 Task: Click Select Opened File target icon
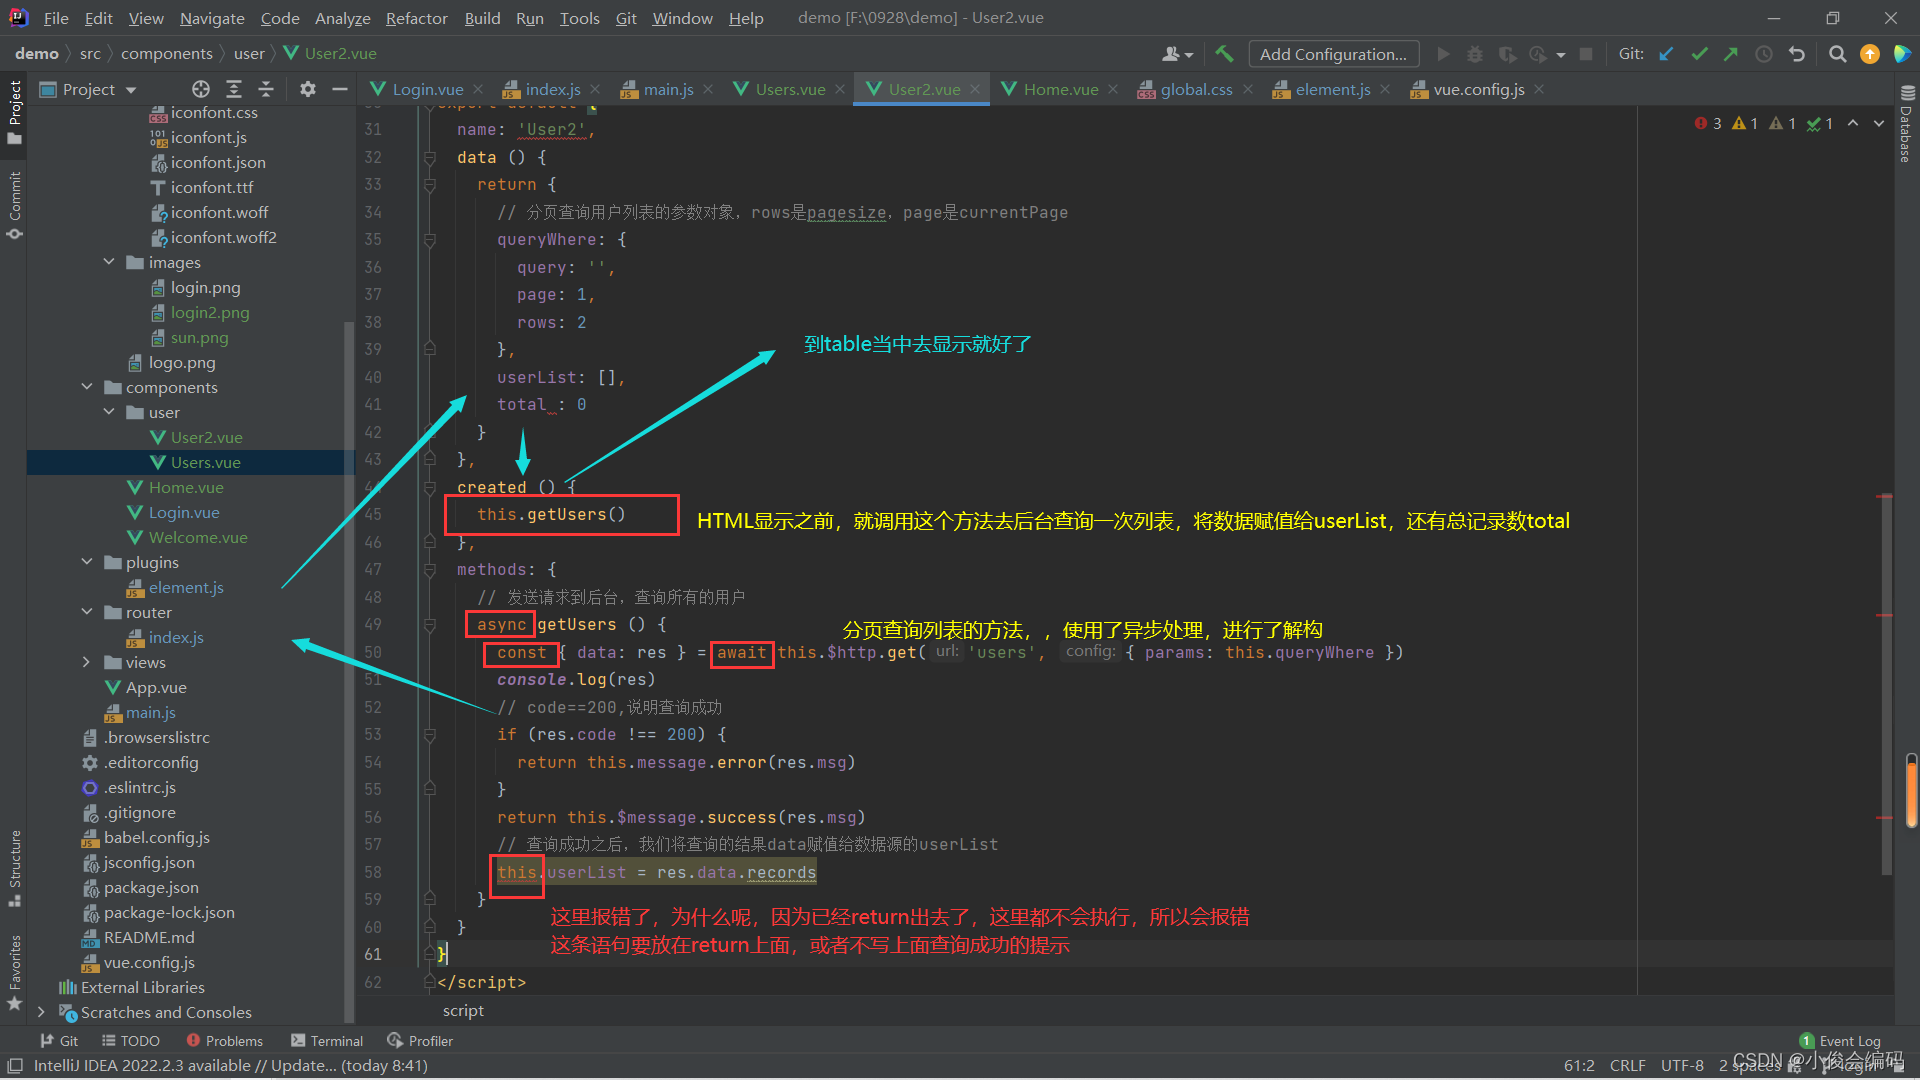coord(201,89)
